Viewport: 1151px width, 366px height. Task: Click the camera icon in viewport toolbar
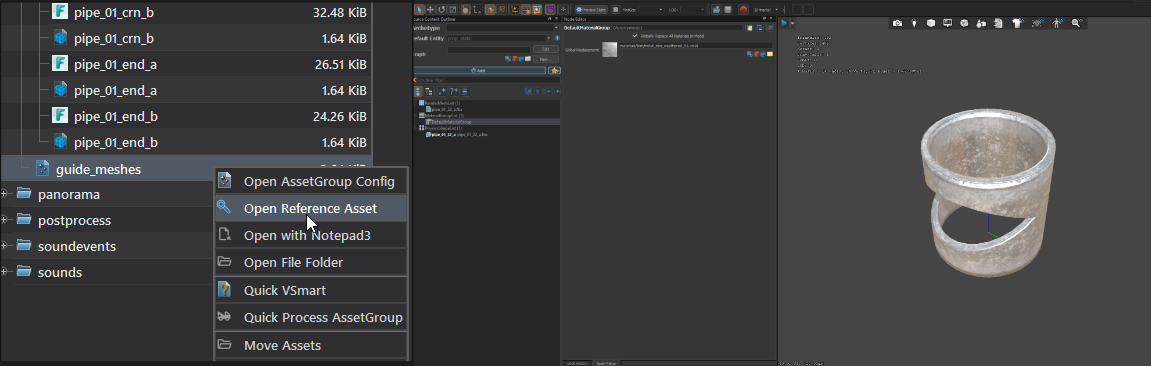pyautogui.click(x=897, y=23)
